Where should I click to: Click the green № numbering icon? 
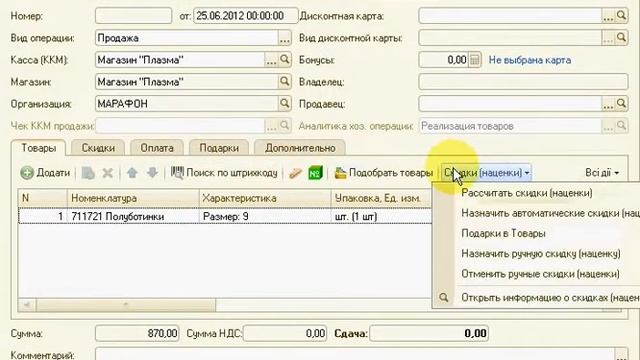click(x=315, y=173)
